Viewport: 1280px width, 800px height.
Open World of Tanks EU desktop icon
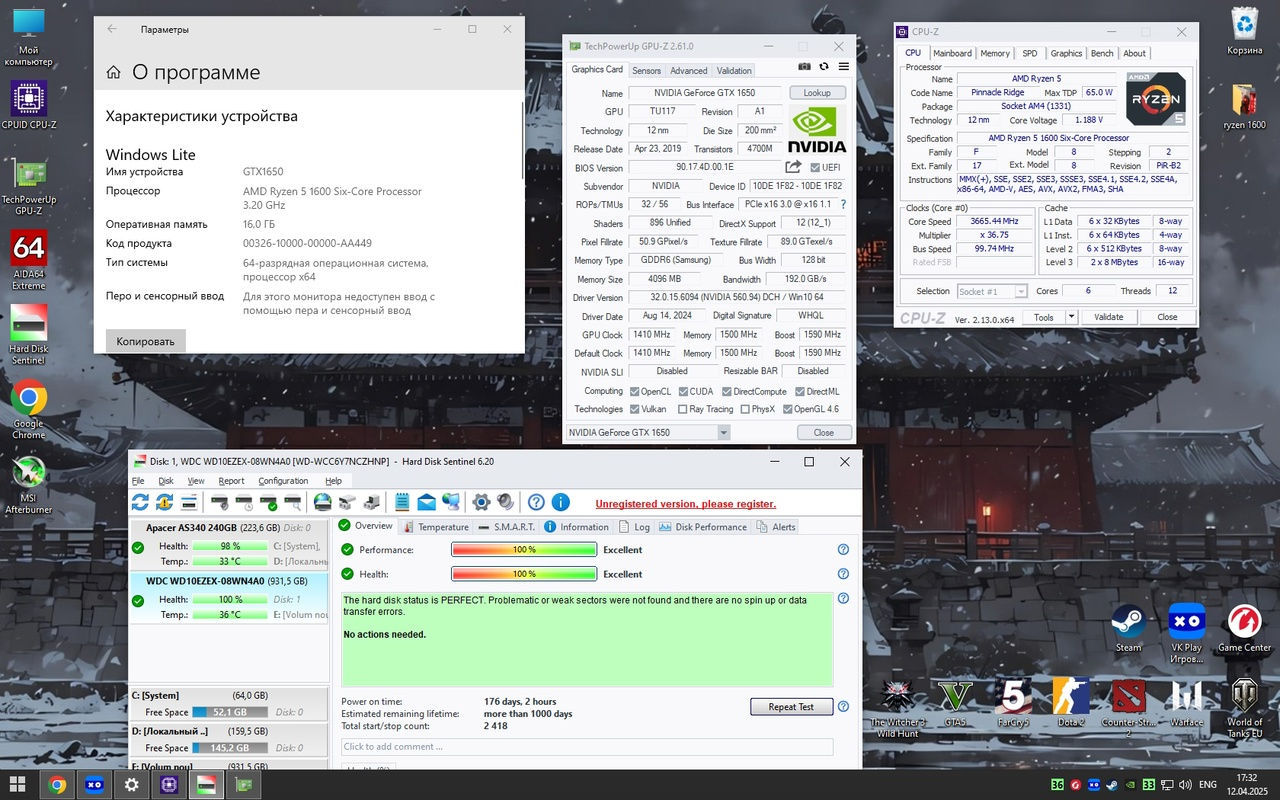(x=1244, y=708)
